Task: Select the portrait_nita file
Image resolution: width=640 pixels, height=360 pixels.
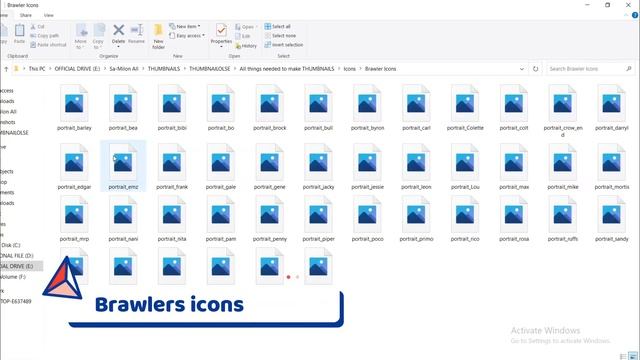Action: pyautogui.click(x=172, y=219)
